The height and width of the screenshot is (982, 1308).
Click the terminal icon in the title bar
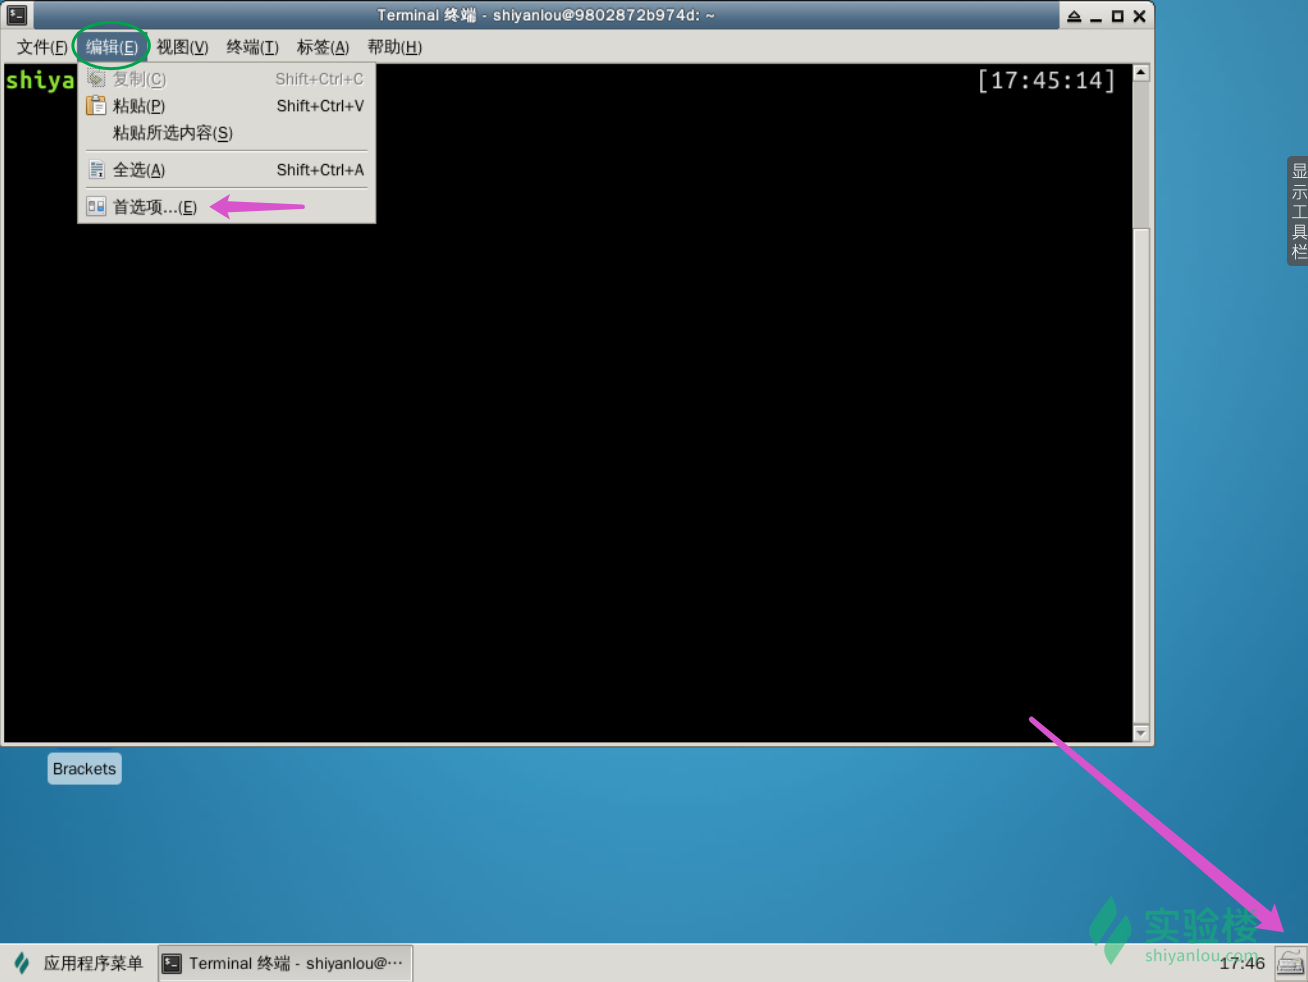coord(16,14)
